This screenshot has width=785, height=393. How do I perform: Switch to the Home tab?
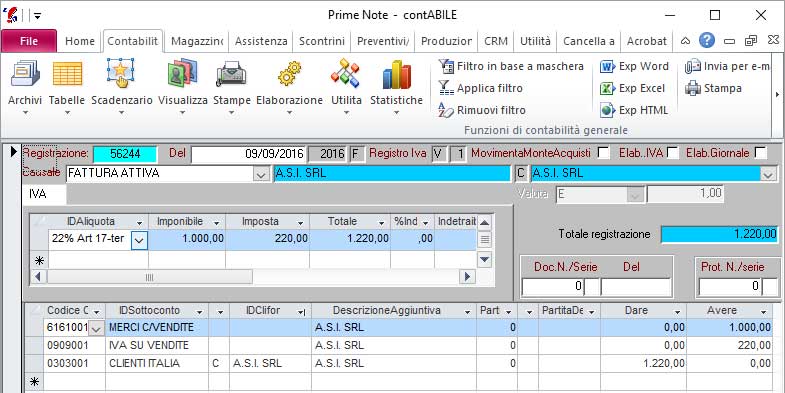point(80,41)
